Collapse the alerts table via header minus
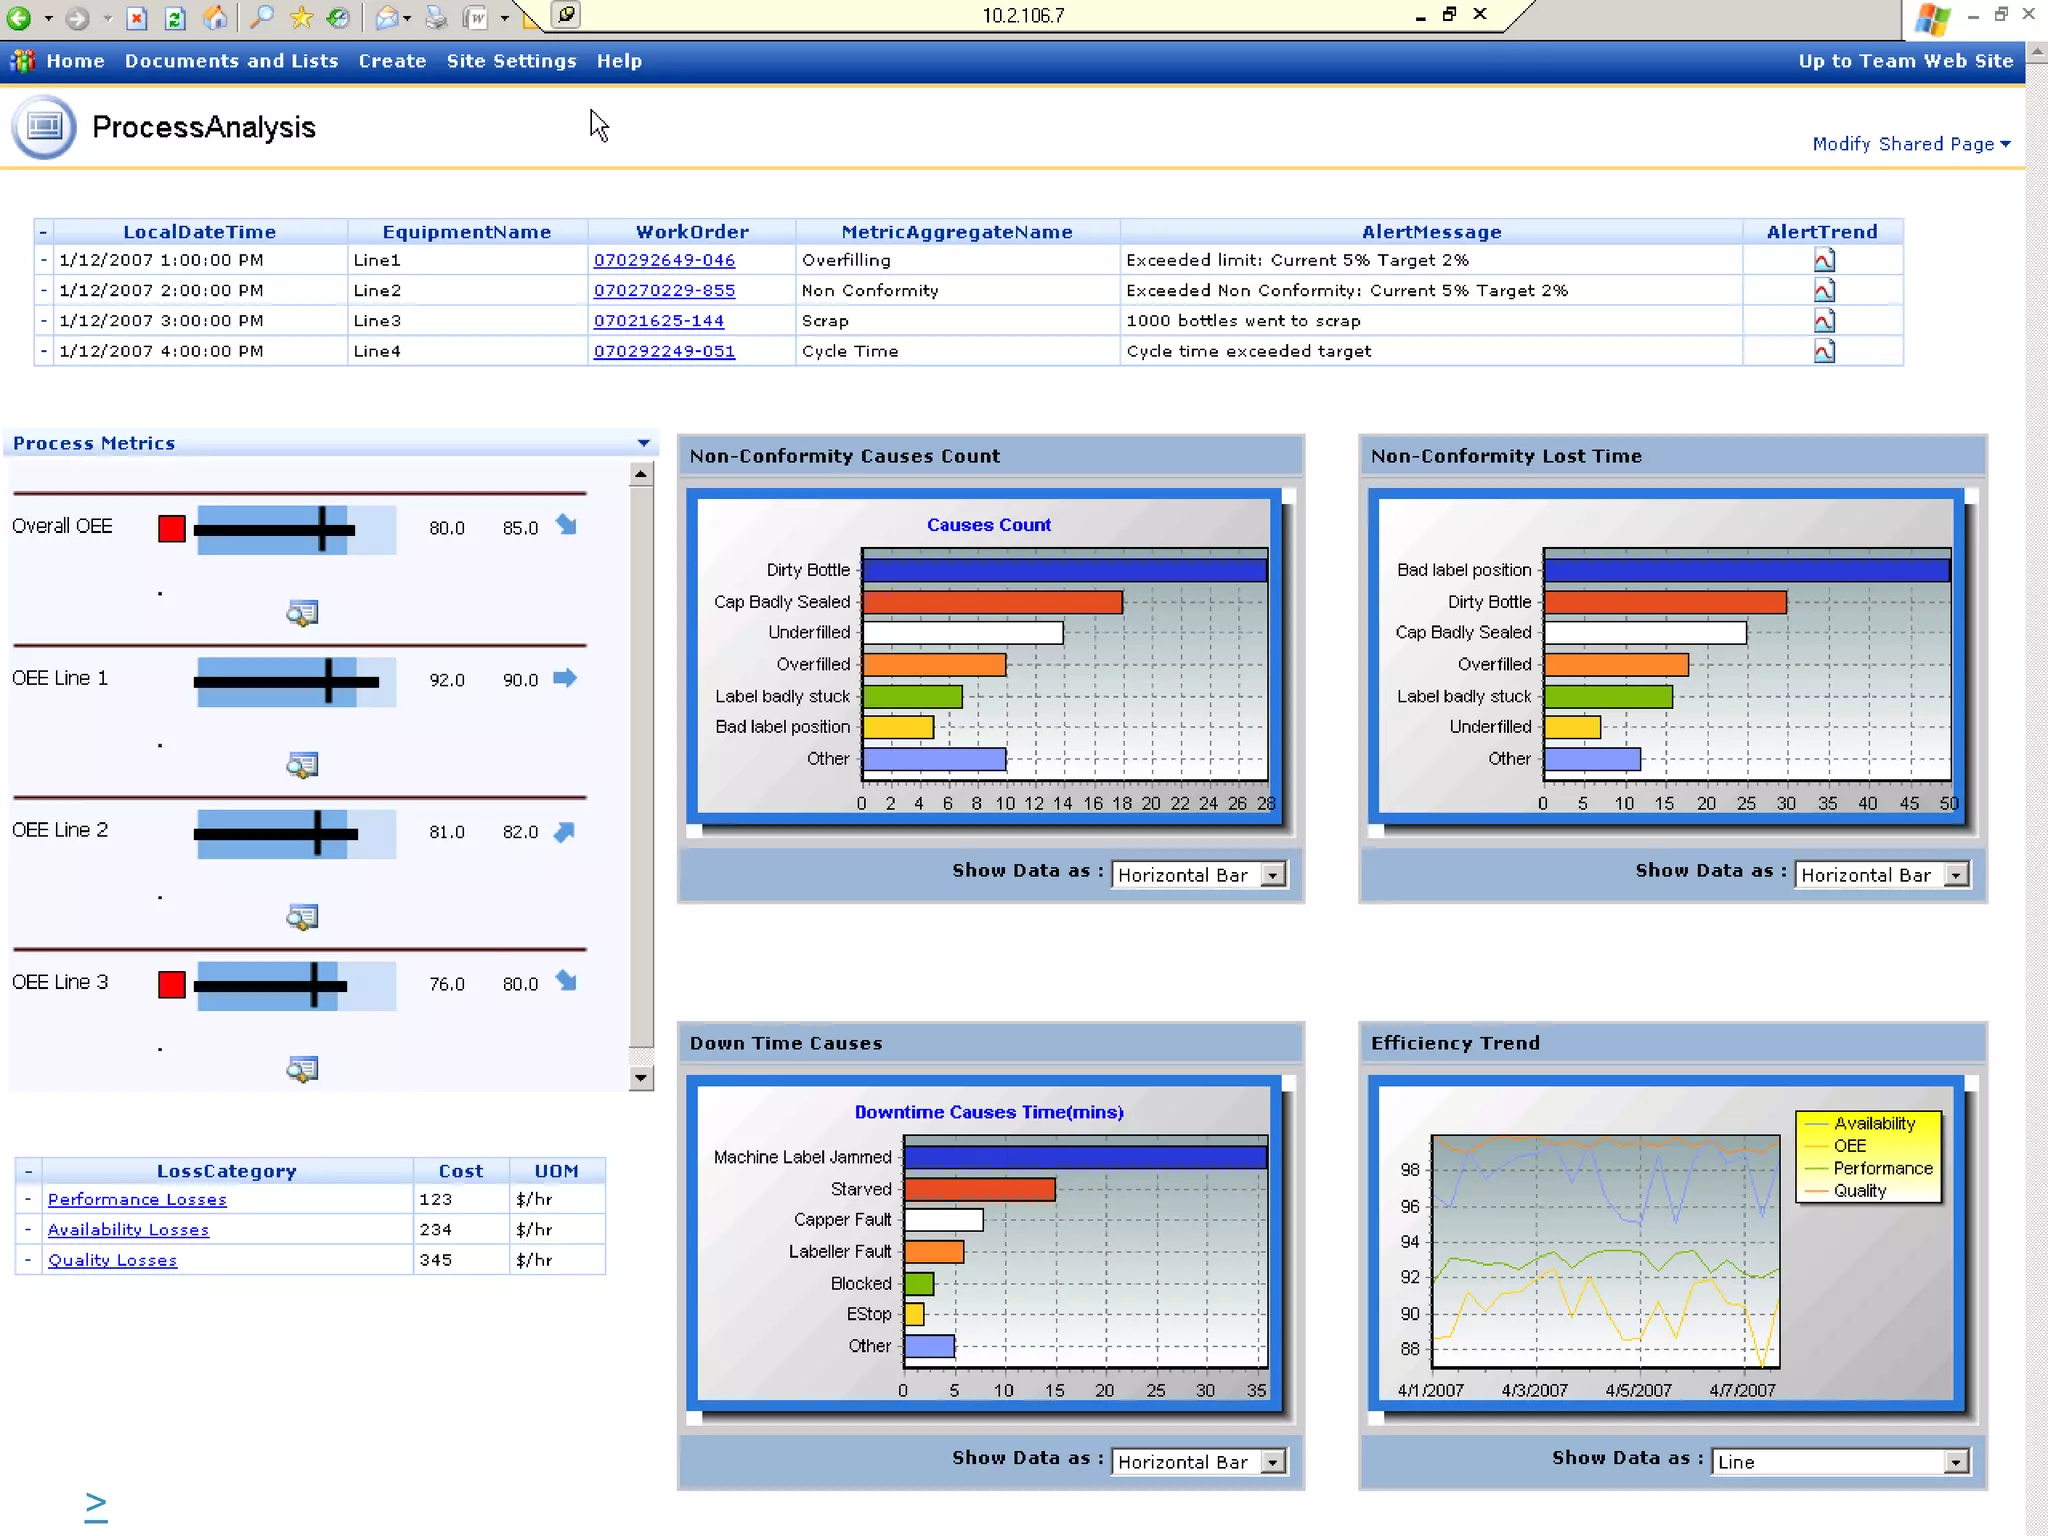This screenshot has width=2048, height=1536. 43,232
